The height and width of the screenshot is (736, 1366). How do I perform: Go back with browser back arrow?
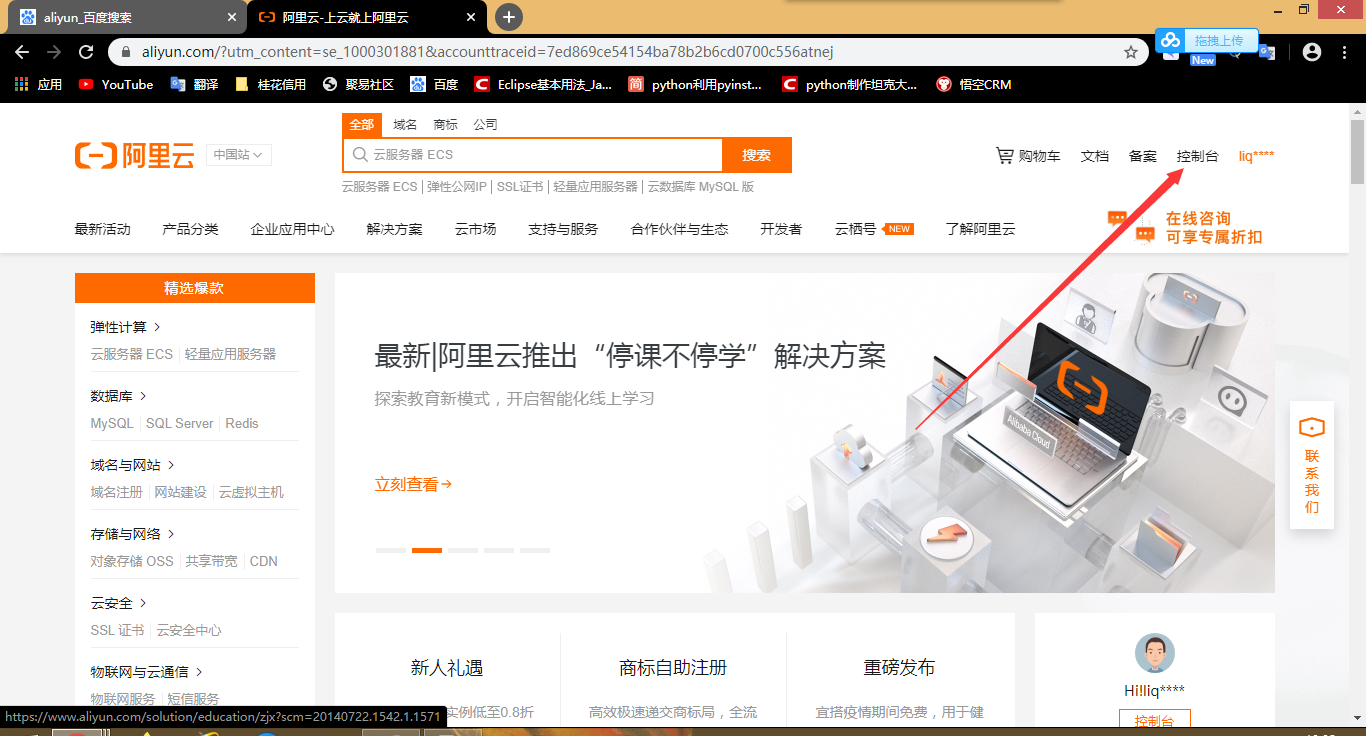click(x=22, y=52)
